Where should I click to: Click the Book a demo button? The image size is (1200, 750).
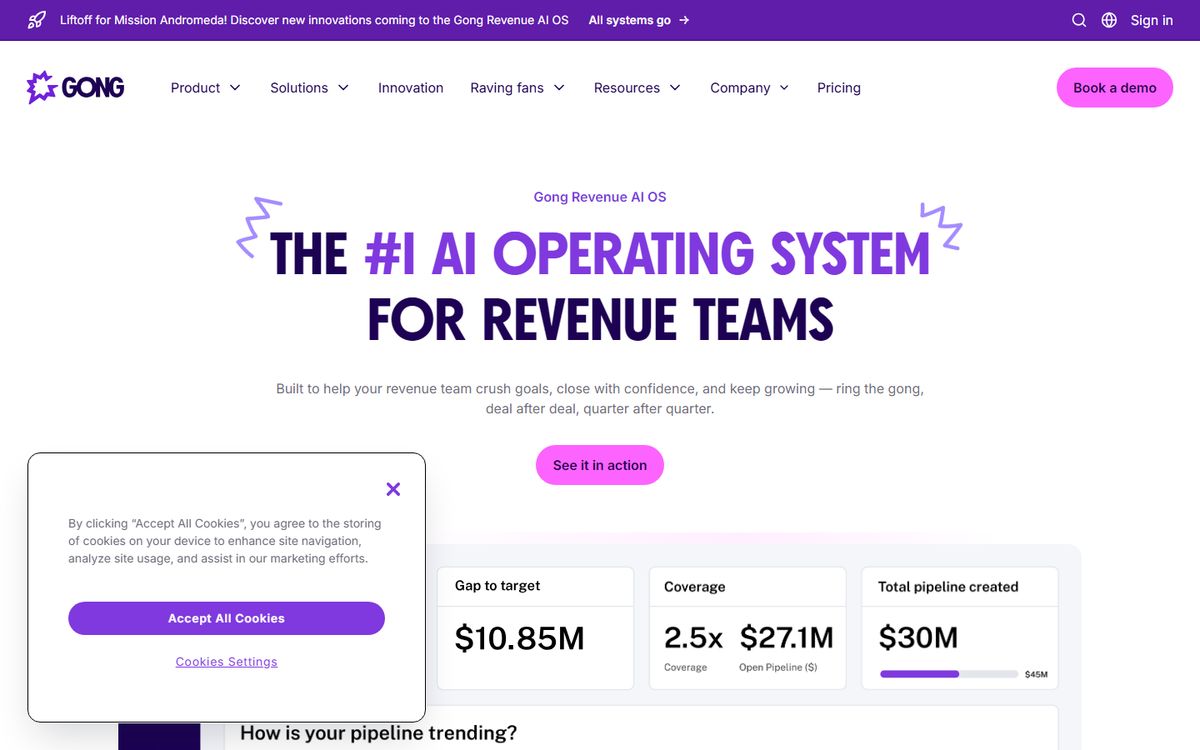(1114, 88)
